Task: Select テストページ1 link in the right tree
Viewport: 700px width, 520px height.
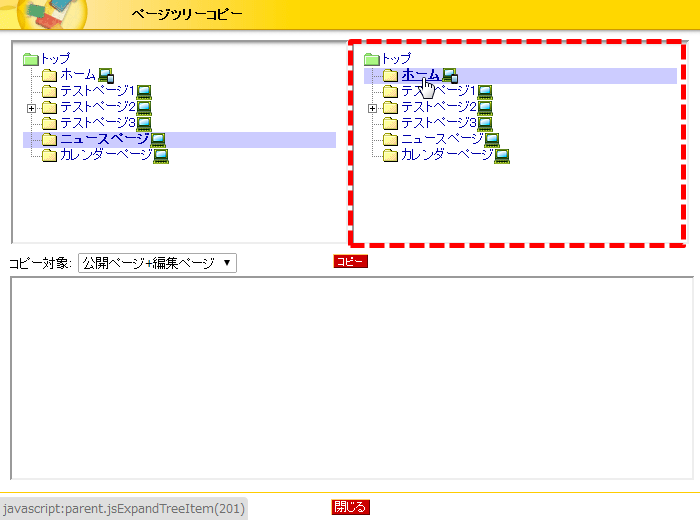Action: pyautogui.click(x=438, y=91)
